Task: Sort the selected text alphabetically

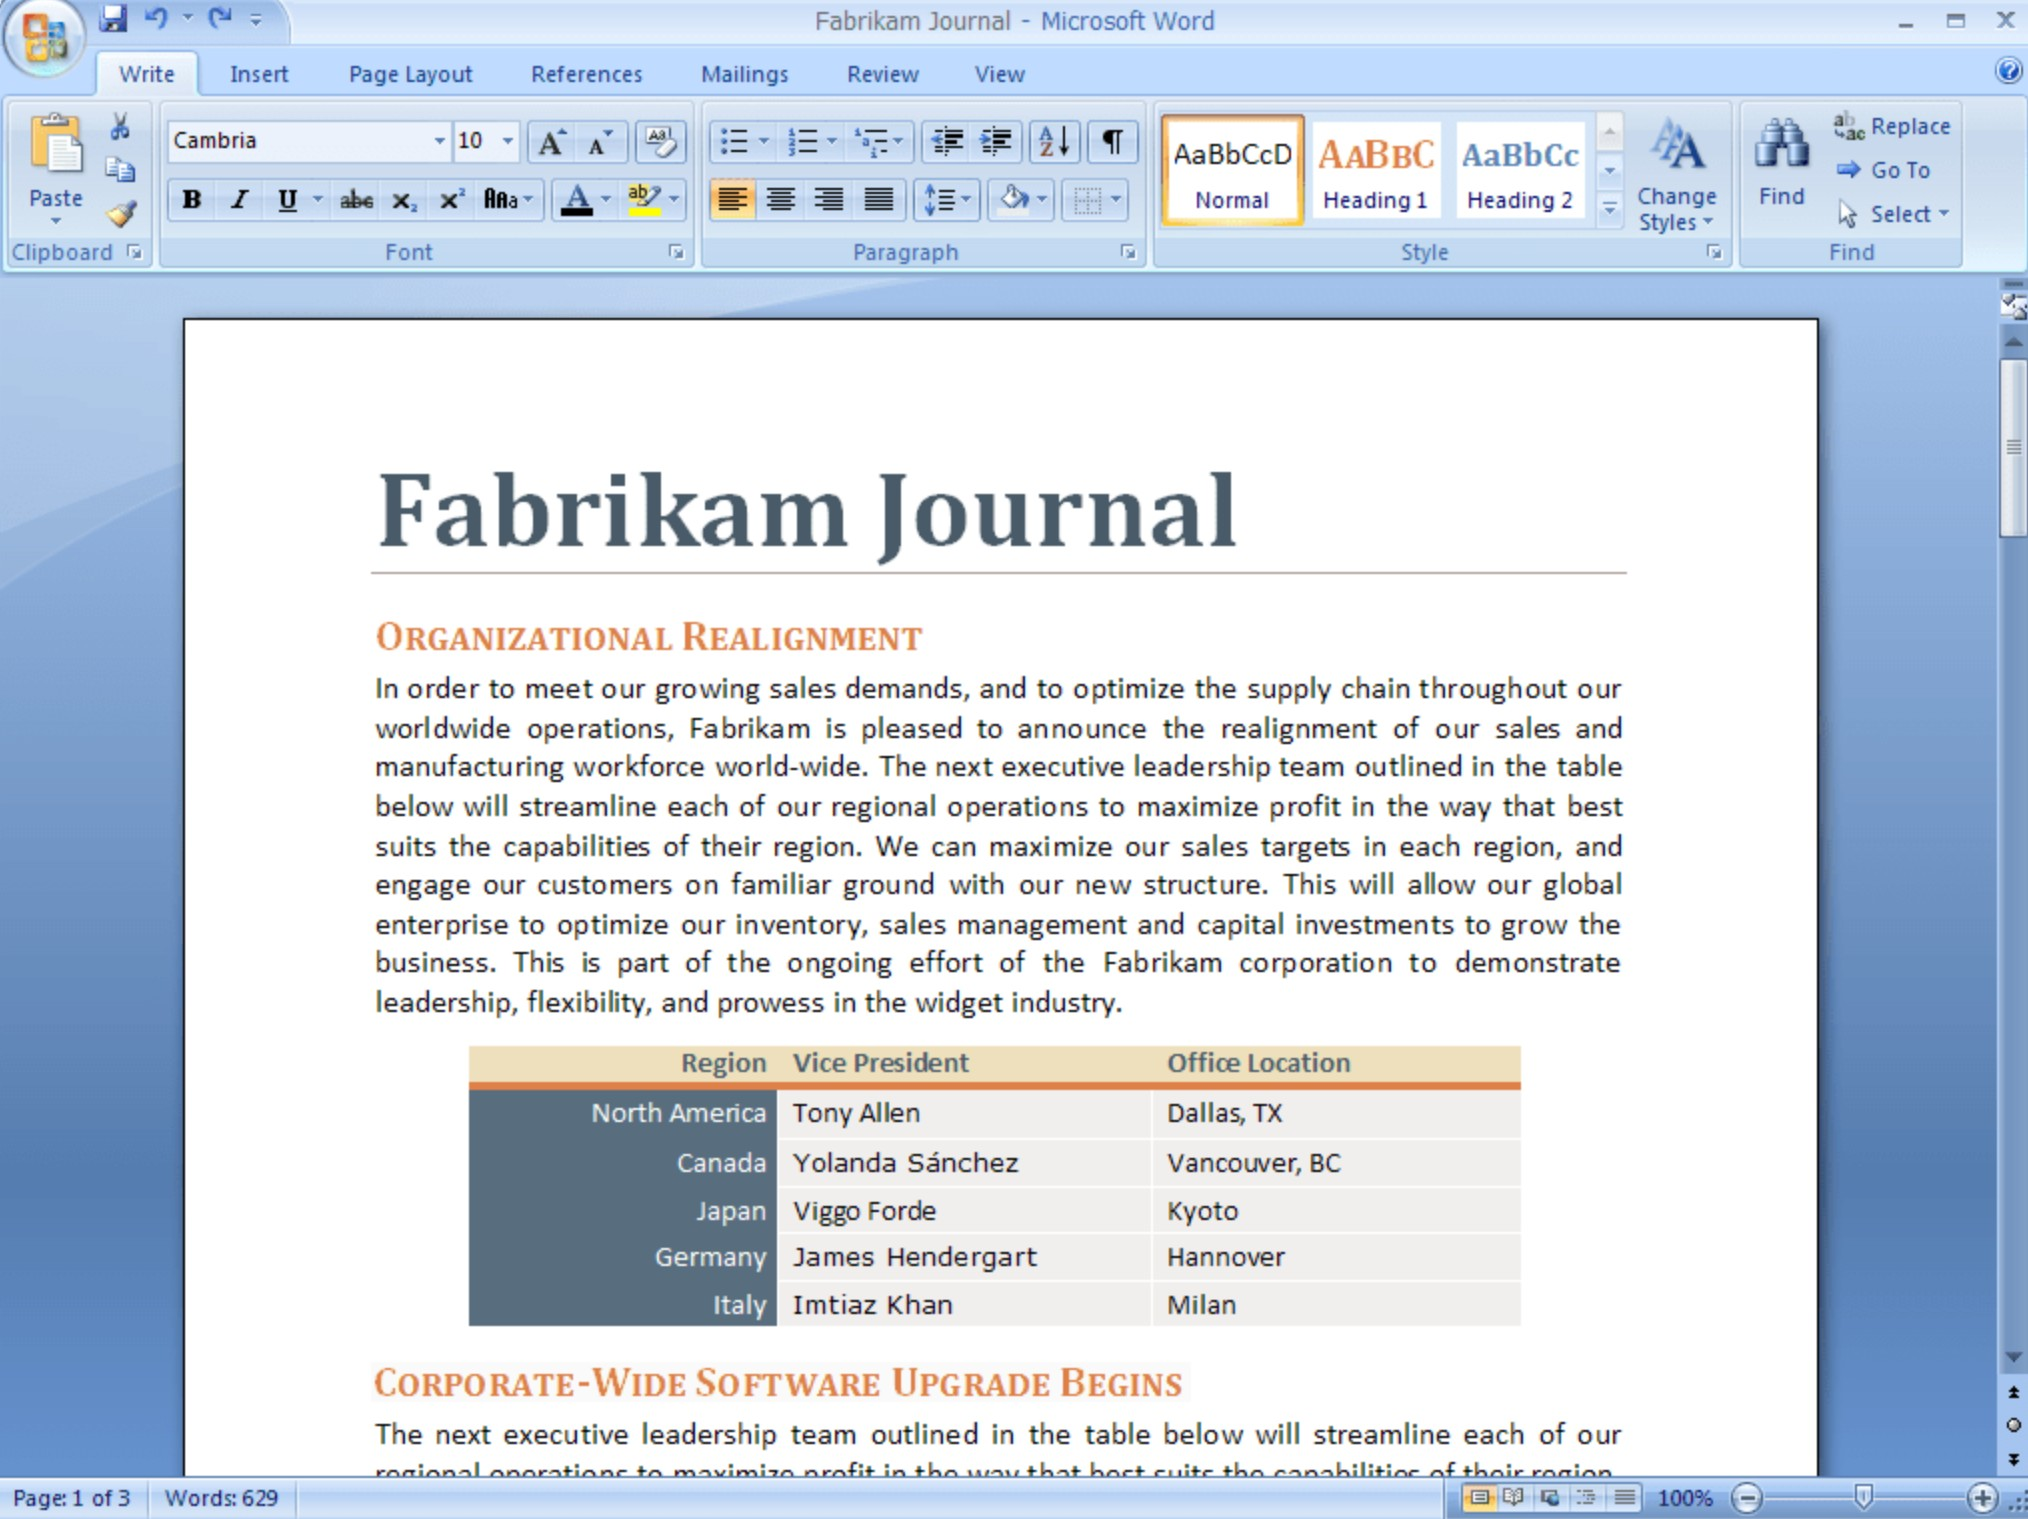Action: (x=1054, y=142)
